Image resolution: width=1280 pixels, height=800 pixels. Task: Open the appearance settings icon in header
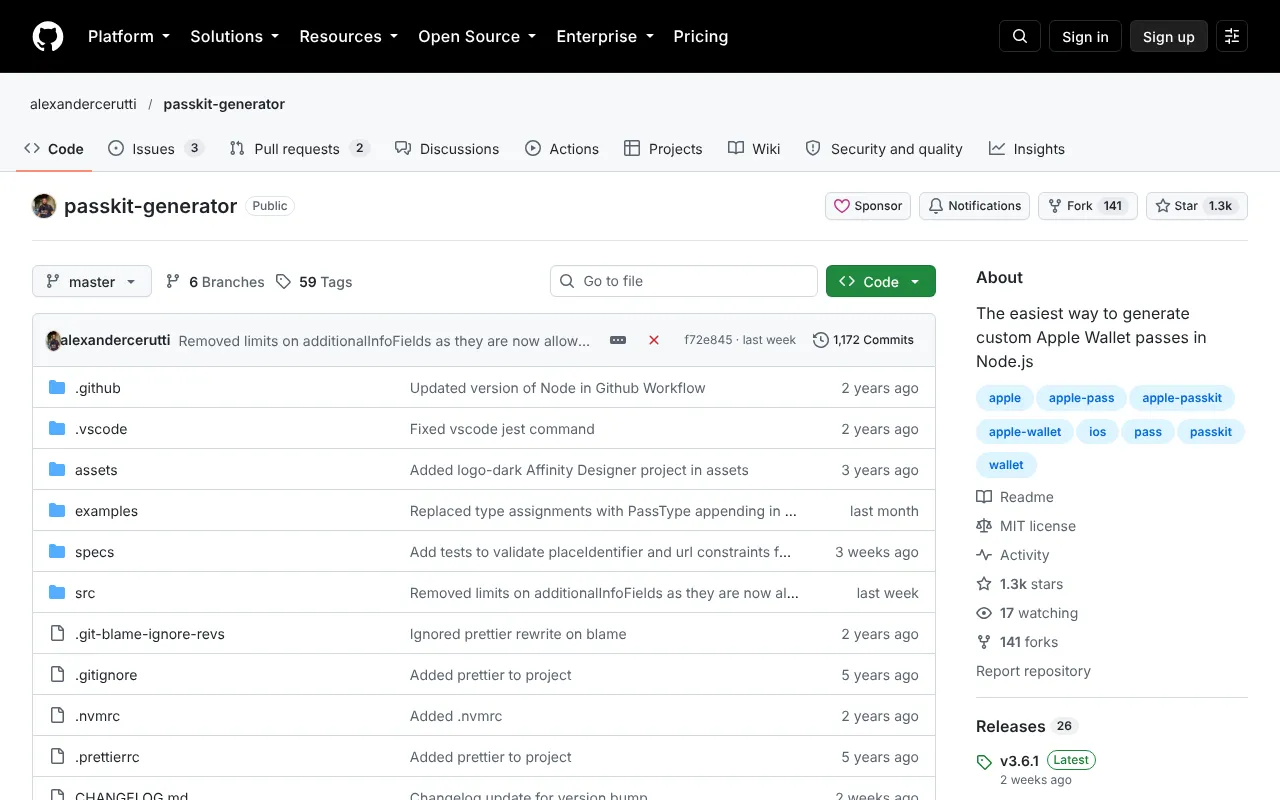[x=1232, y=36]
